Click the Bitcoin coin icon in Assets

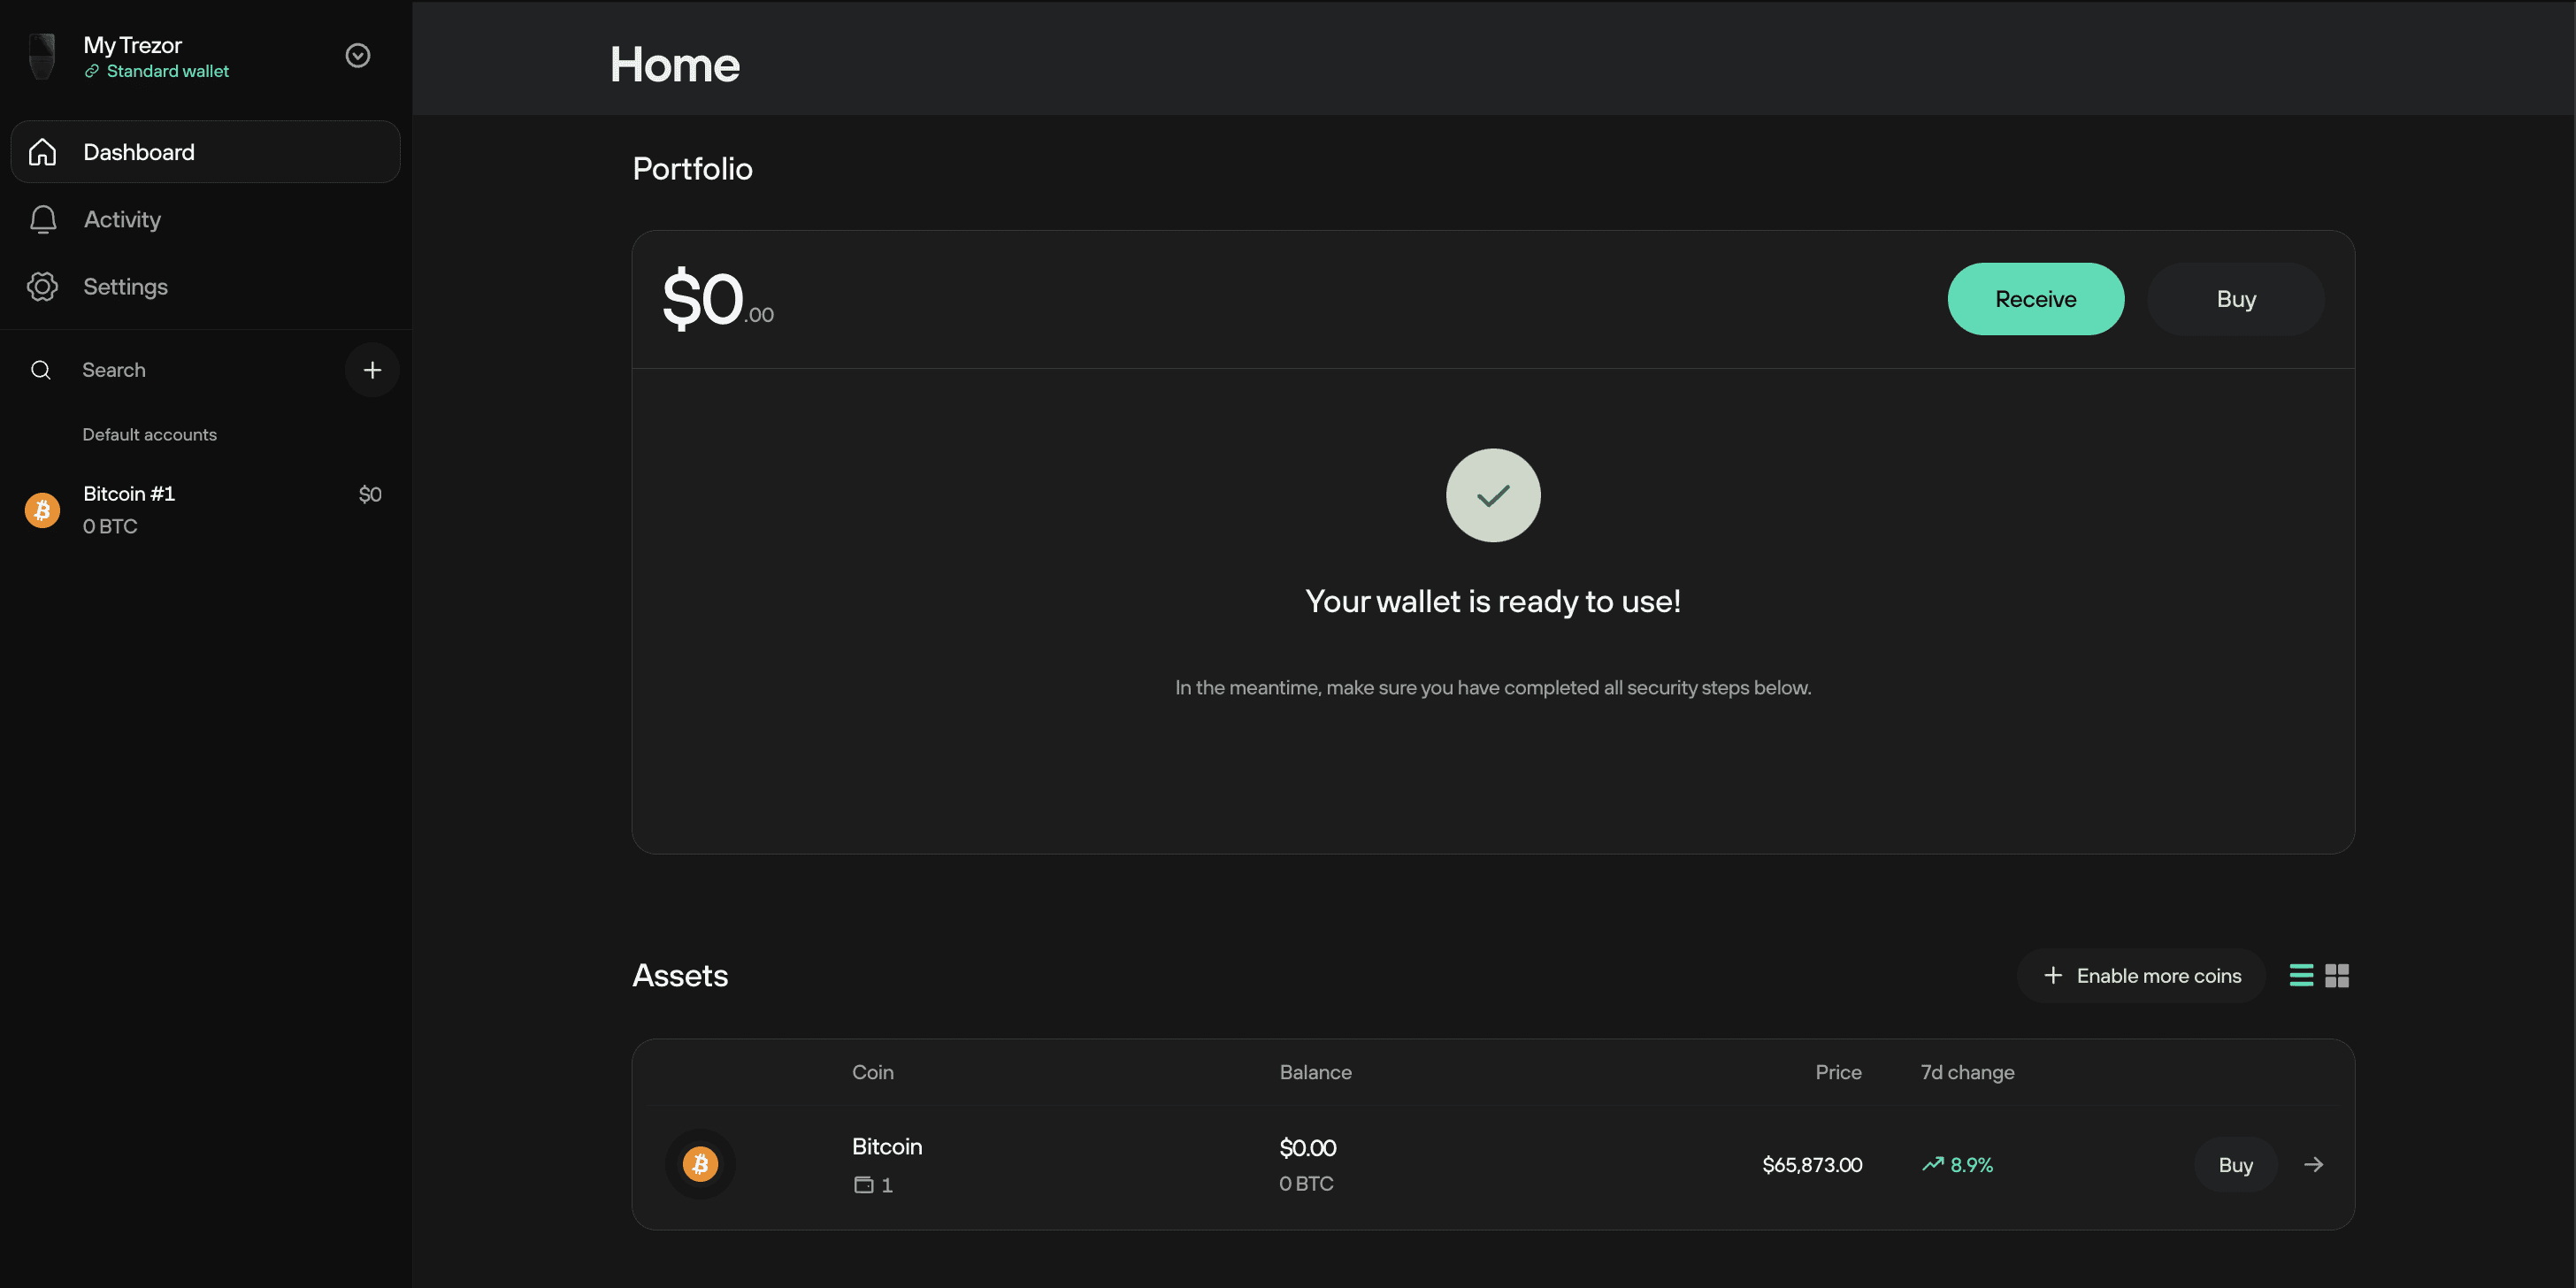pos(700,1164)
